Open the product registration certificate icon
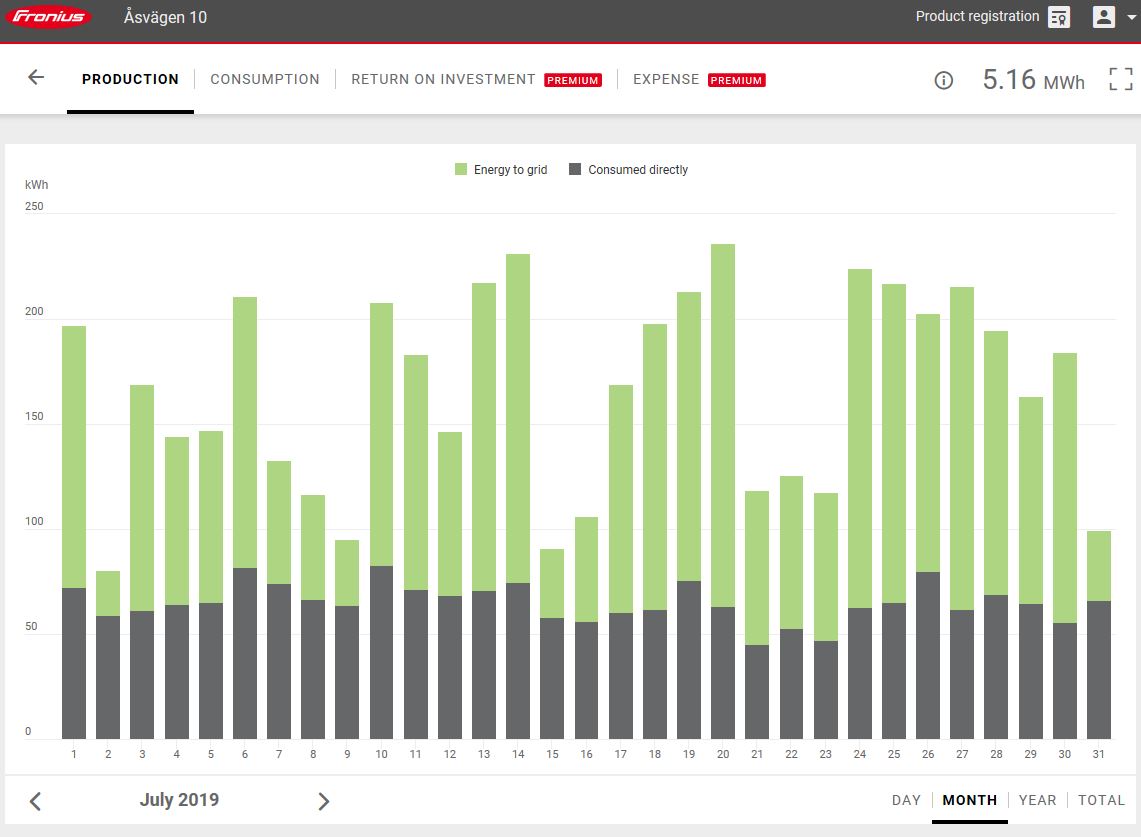This screenshot has width=1141, height=837. pyautogui.click(x=1059, y=17)
